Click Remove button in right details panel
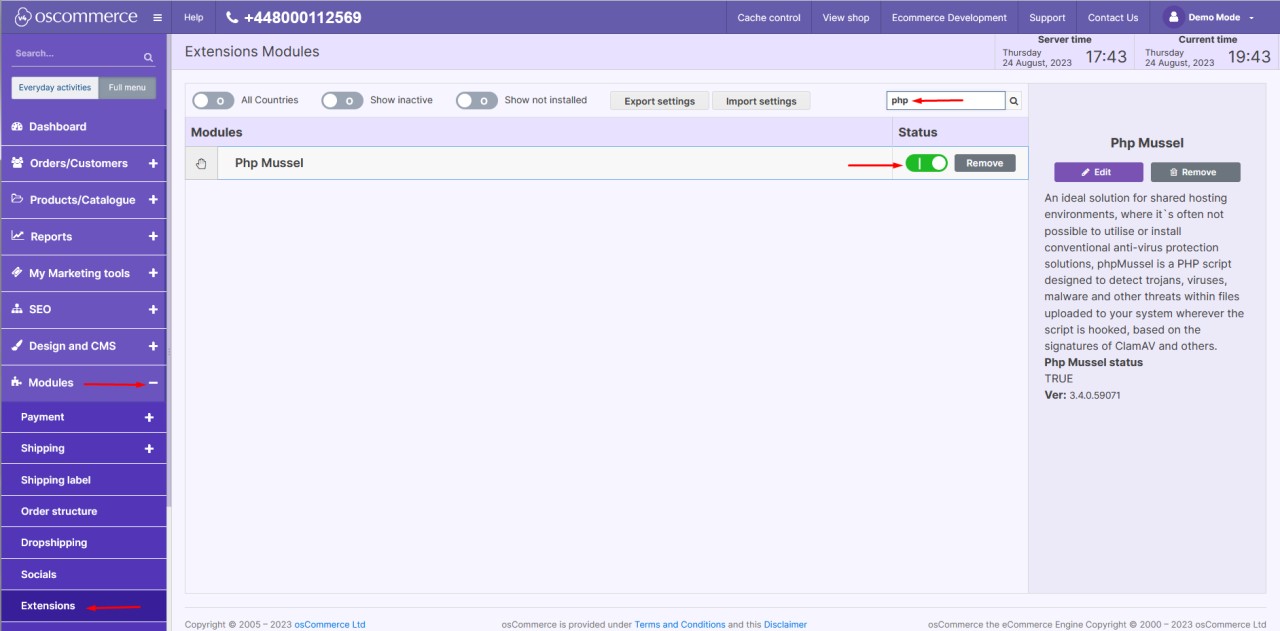Screen dimensions: 1280x631 pos(1195,172)
